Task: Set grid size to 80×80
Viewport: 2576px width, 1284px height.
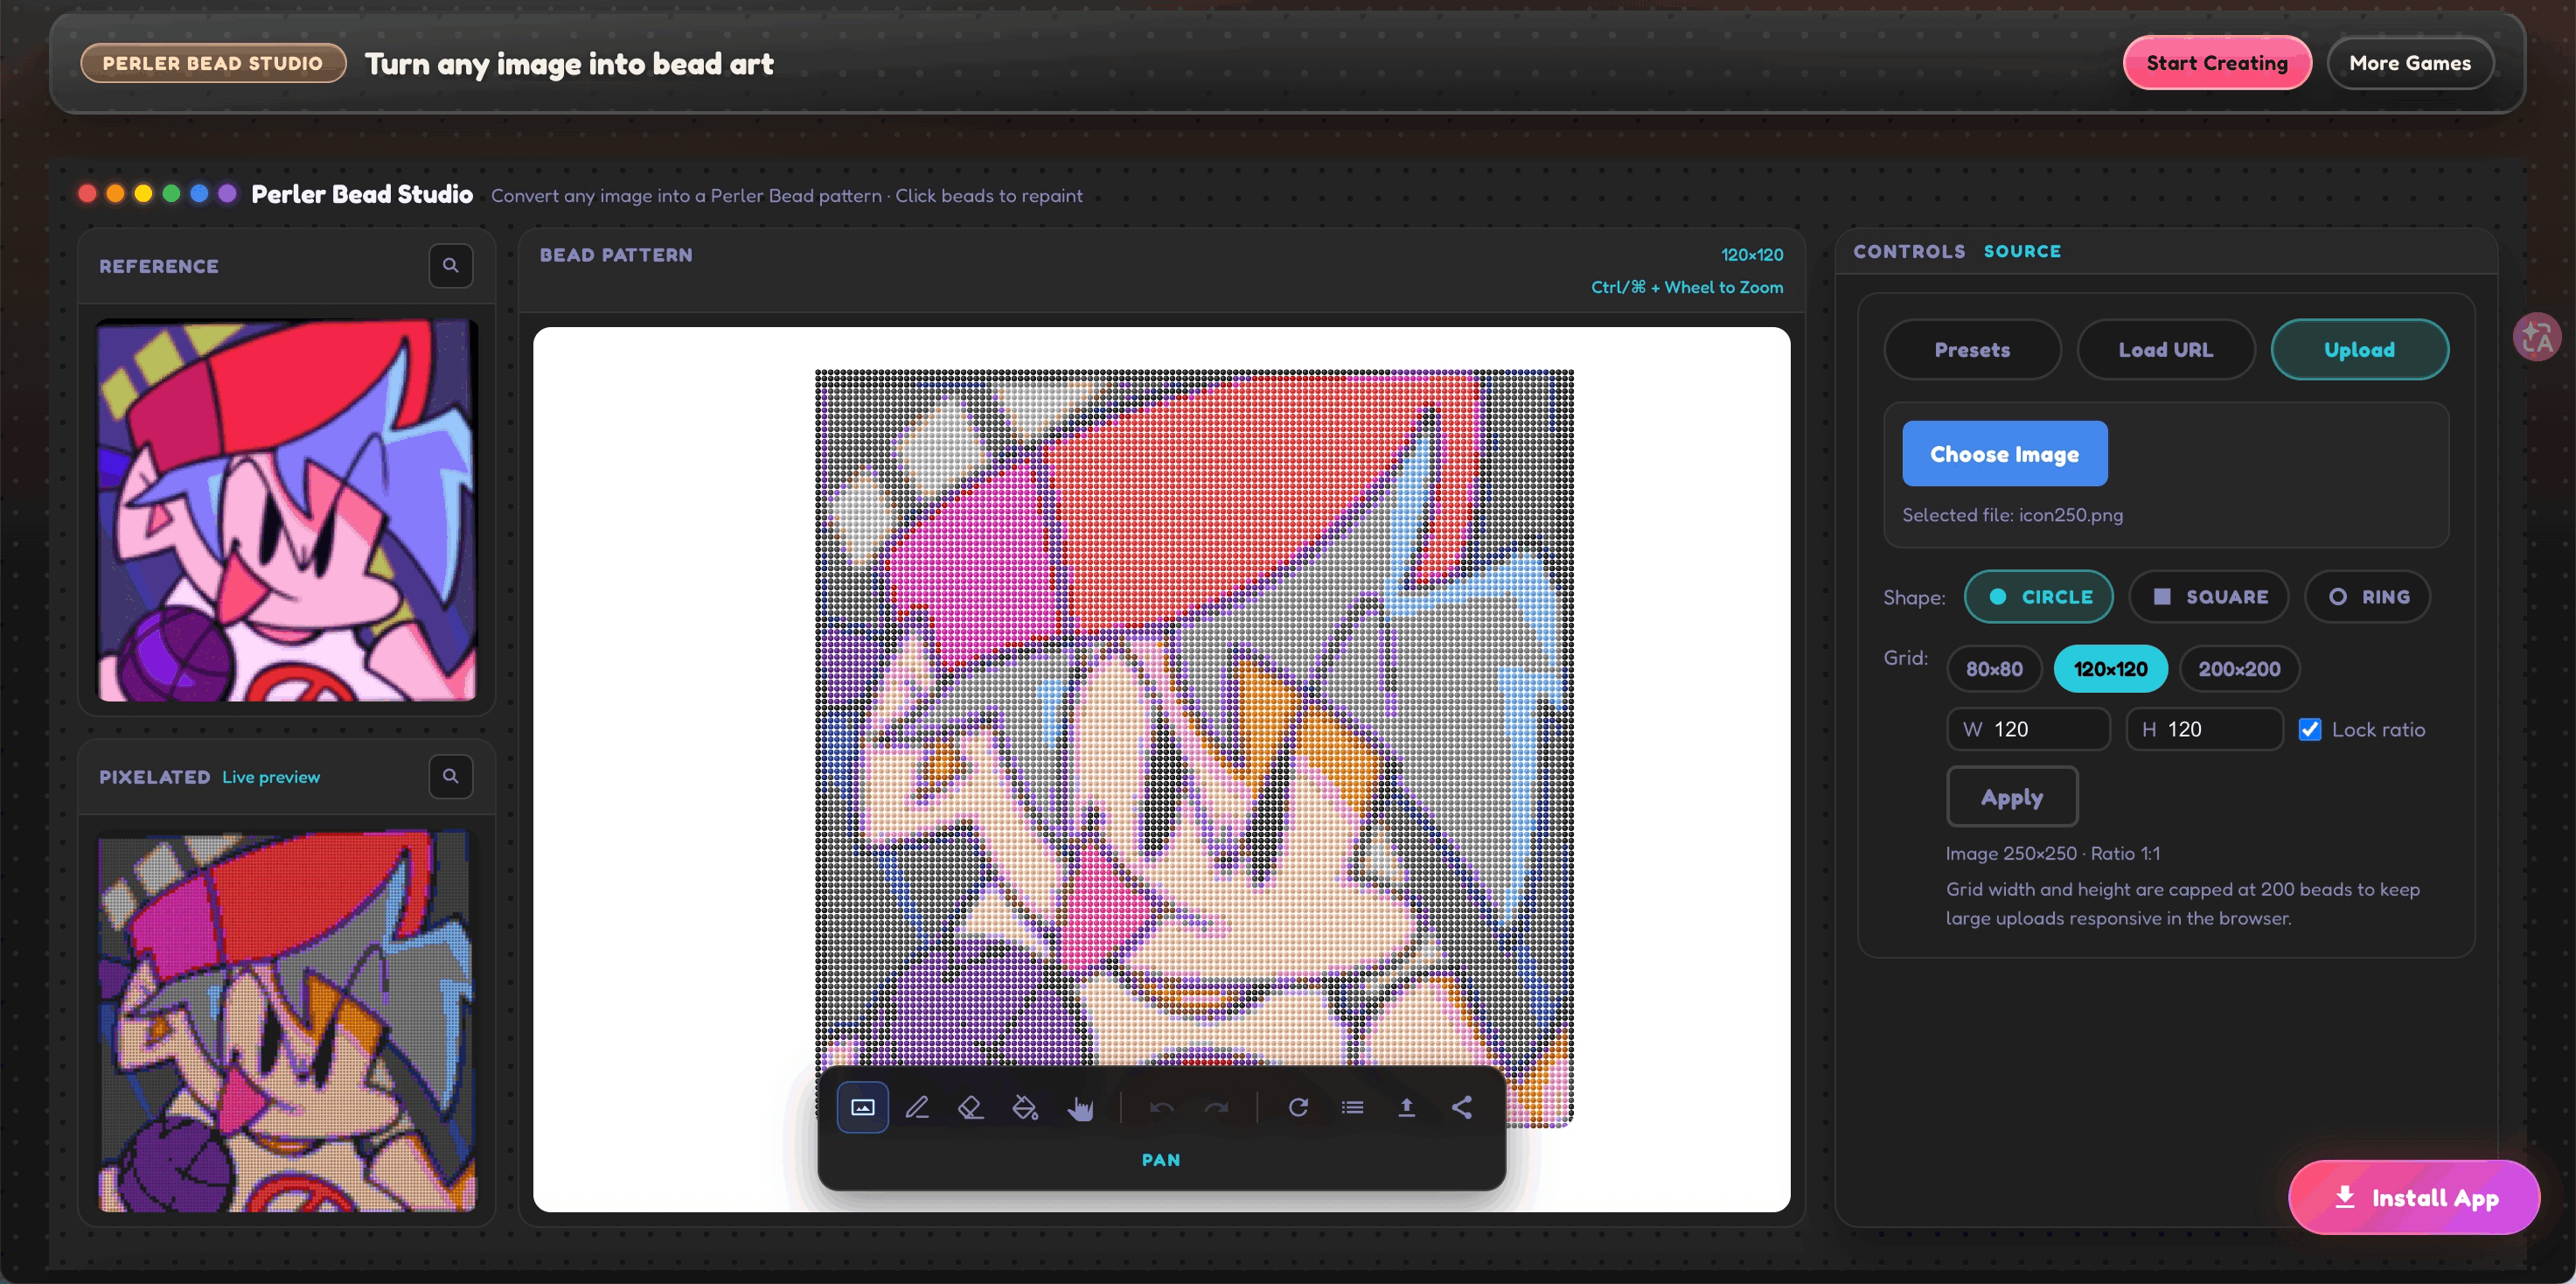Action: tap(1994, 669)
